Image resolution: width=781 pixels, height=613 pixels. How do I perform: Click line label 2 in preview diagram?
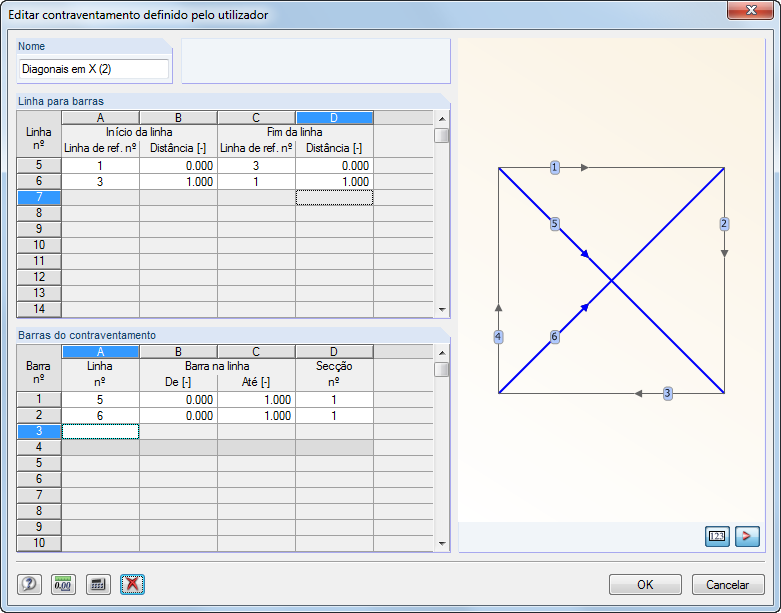724,224
